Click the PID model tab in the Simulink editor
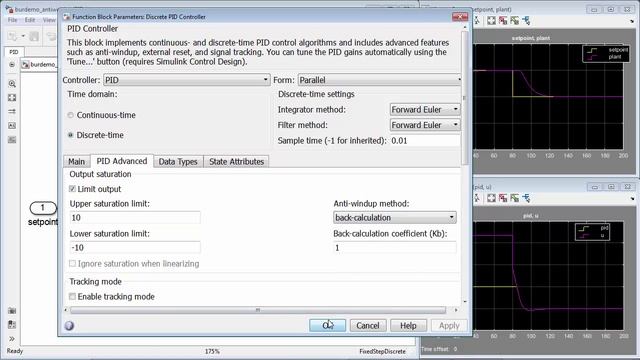This screenshot has width=640, height=360. (x=14, y=52)
